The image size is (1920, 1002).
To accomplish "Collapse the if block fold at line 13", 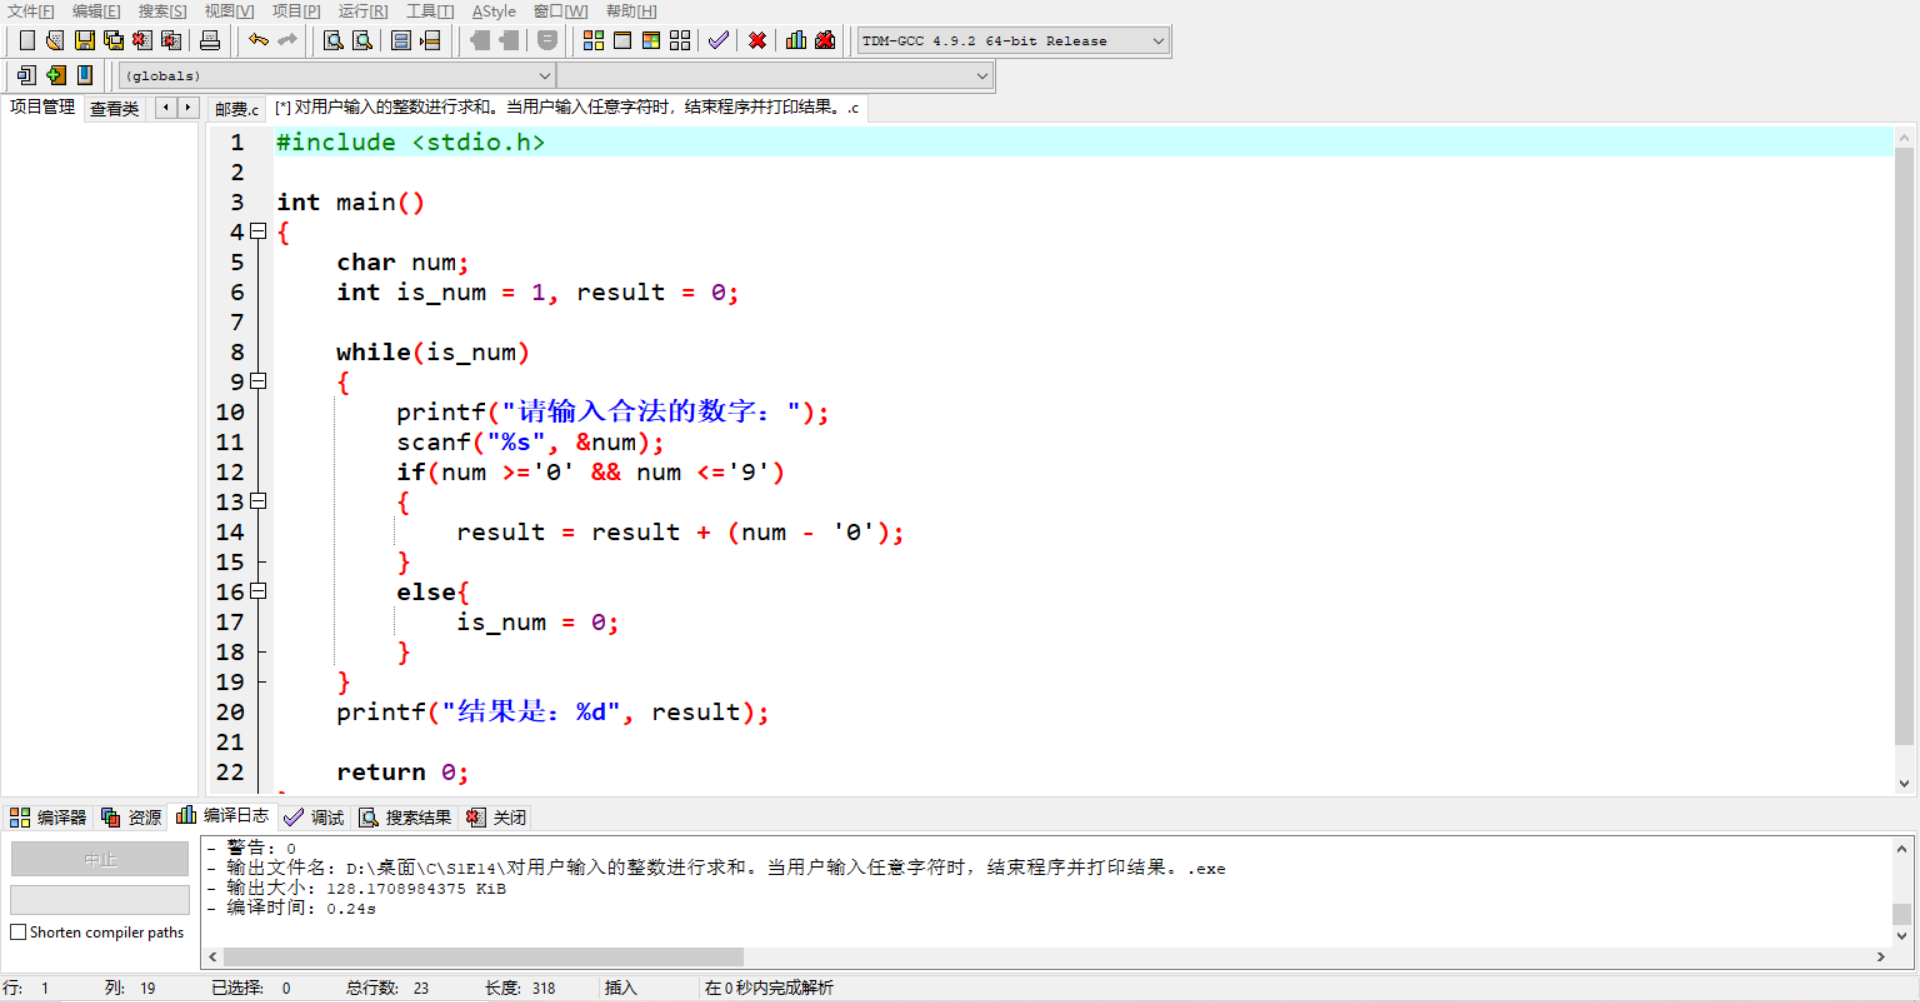I will coord(258,501).
